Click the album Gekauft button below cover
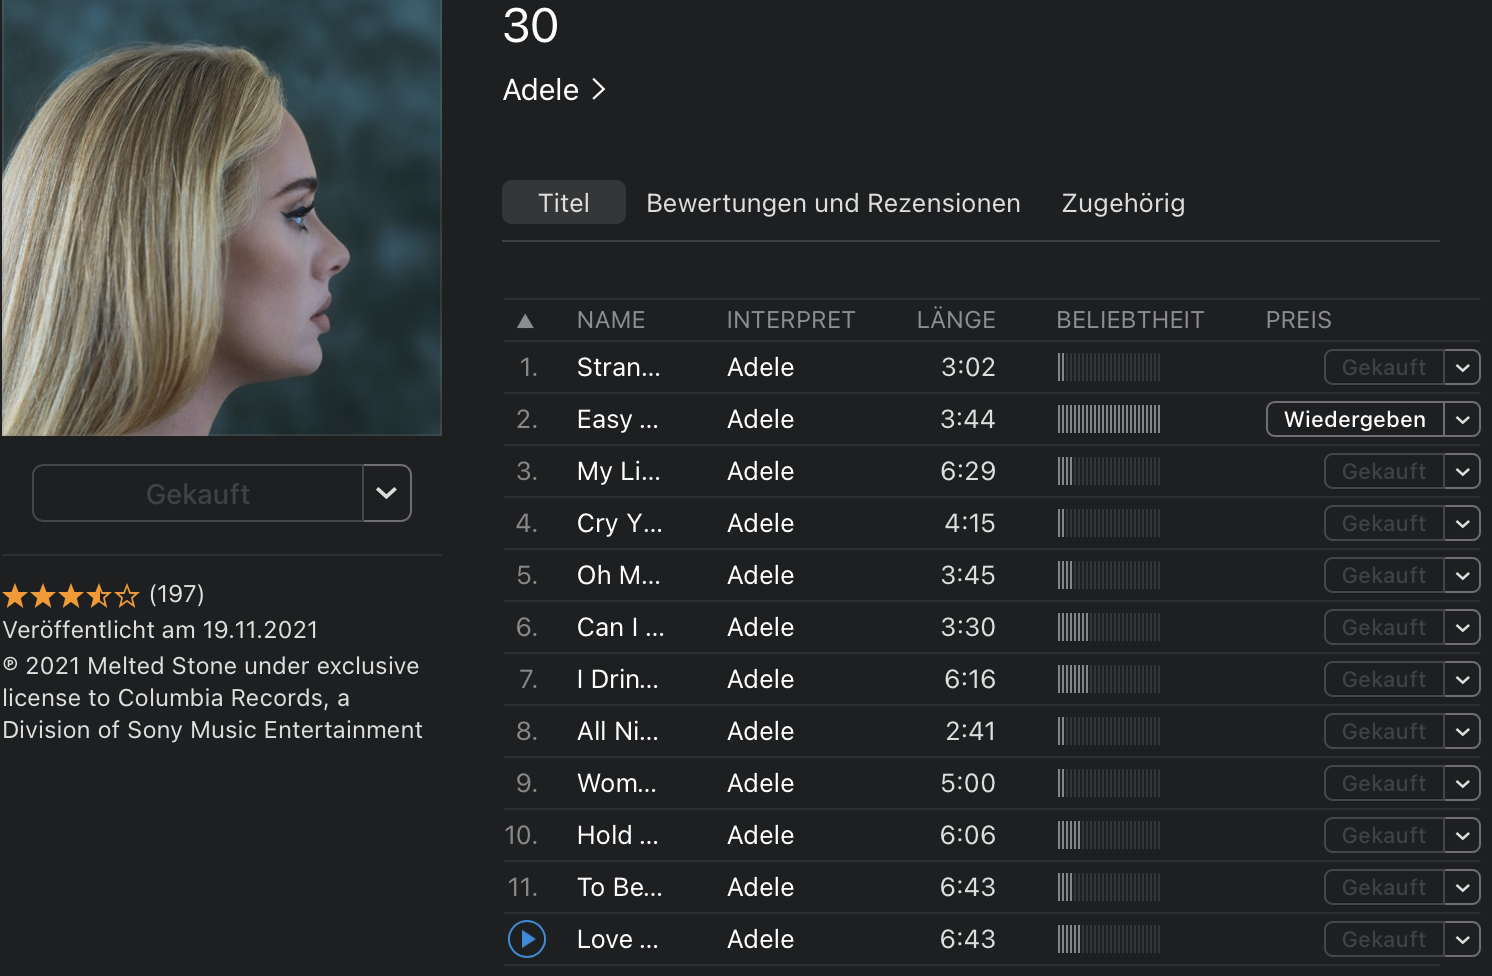1492x976 pixels. point(198,493)
